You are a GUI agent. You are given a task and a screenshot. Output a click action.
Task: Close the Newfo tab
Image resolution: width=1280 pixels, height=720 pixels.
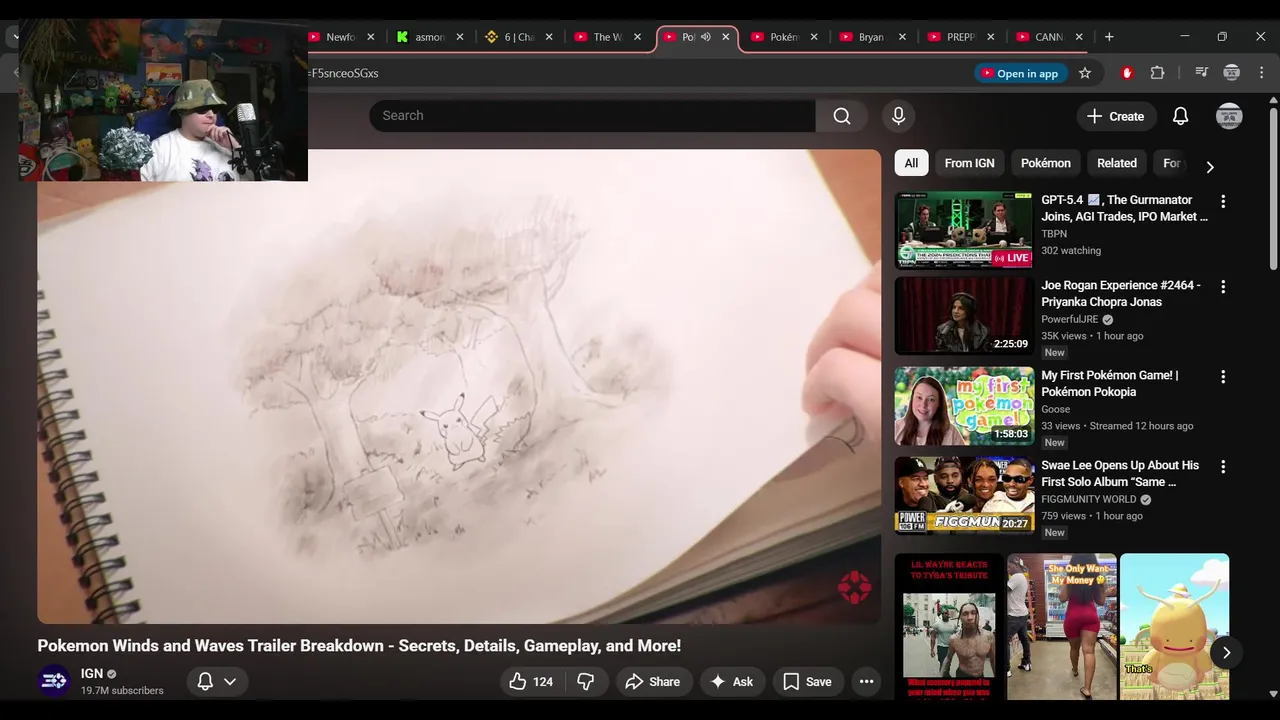tap(371, 37)
